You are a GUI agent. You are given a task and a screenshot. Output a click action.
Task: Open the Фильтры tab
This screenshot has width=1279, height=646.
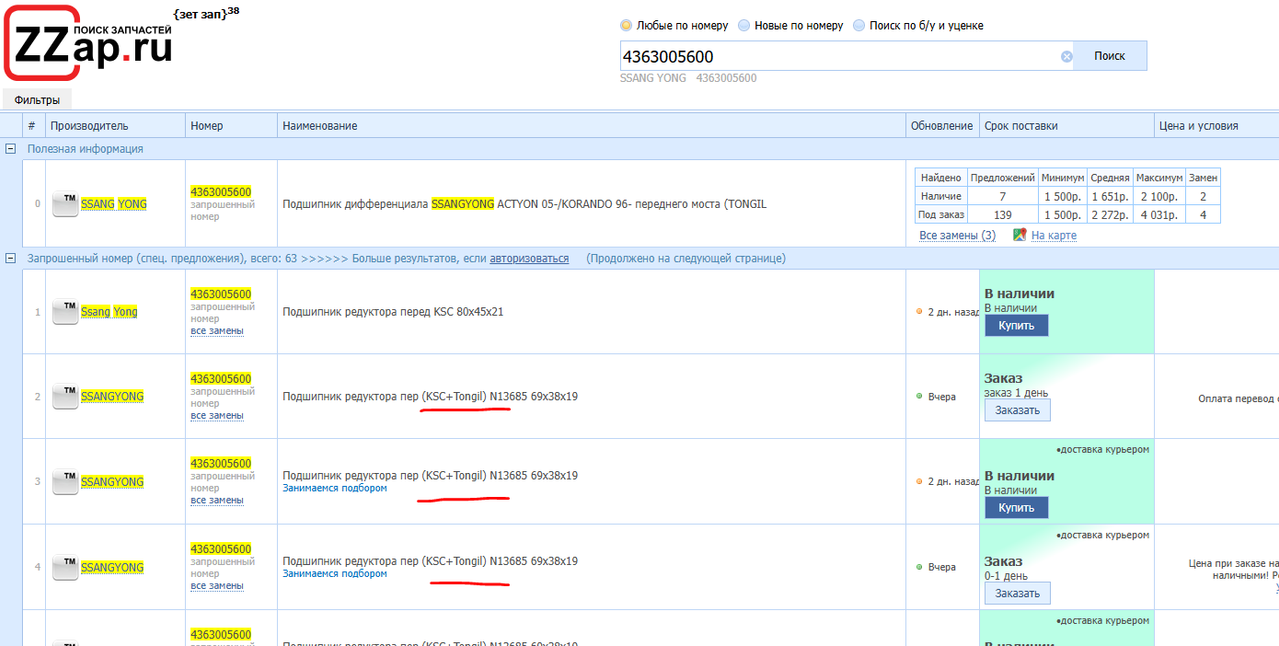[37, 100]
